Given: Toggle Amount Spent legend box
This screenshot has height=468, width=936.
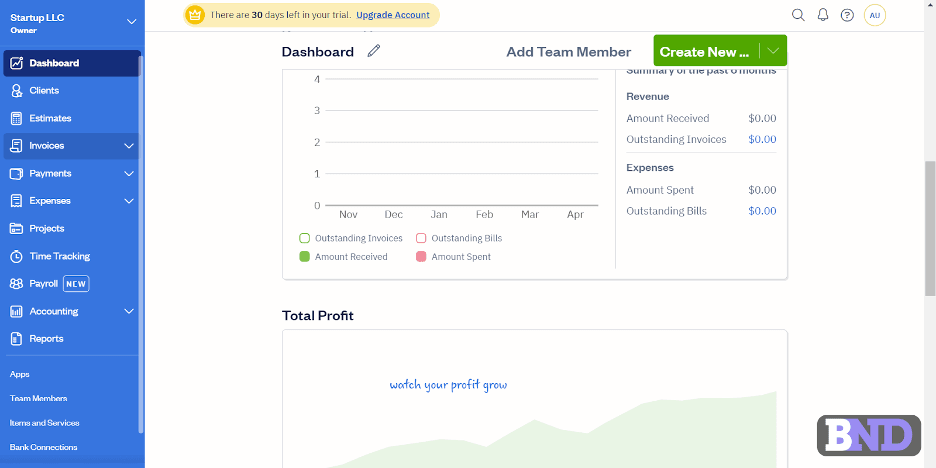Looking at the screenshot, I should [421, 257].
